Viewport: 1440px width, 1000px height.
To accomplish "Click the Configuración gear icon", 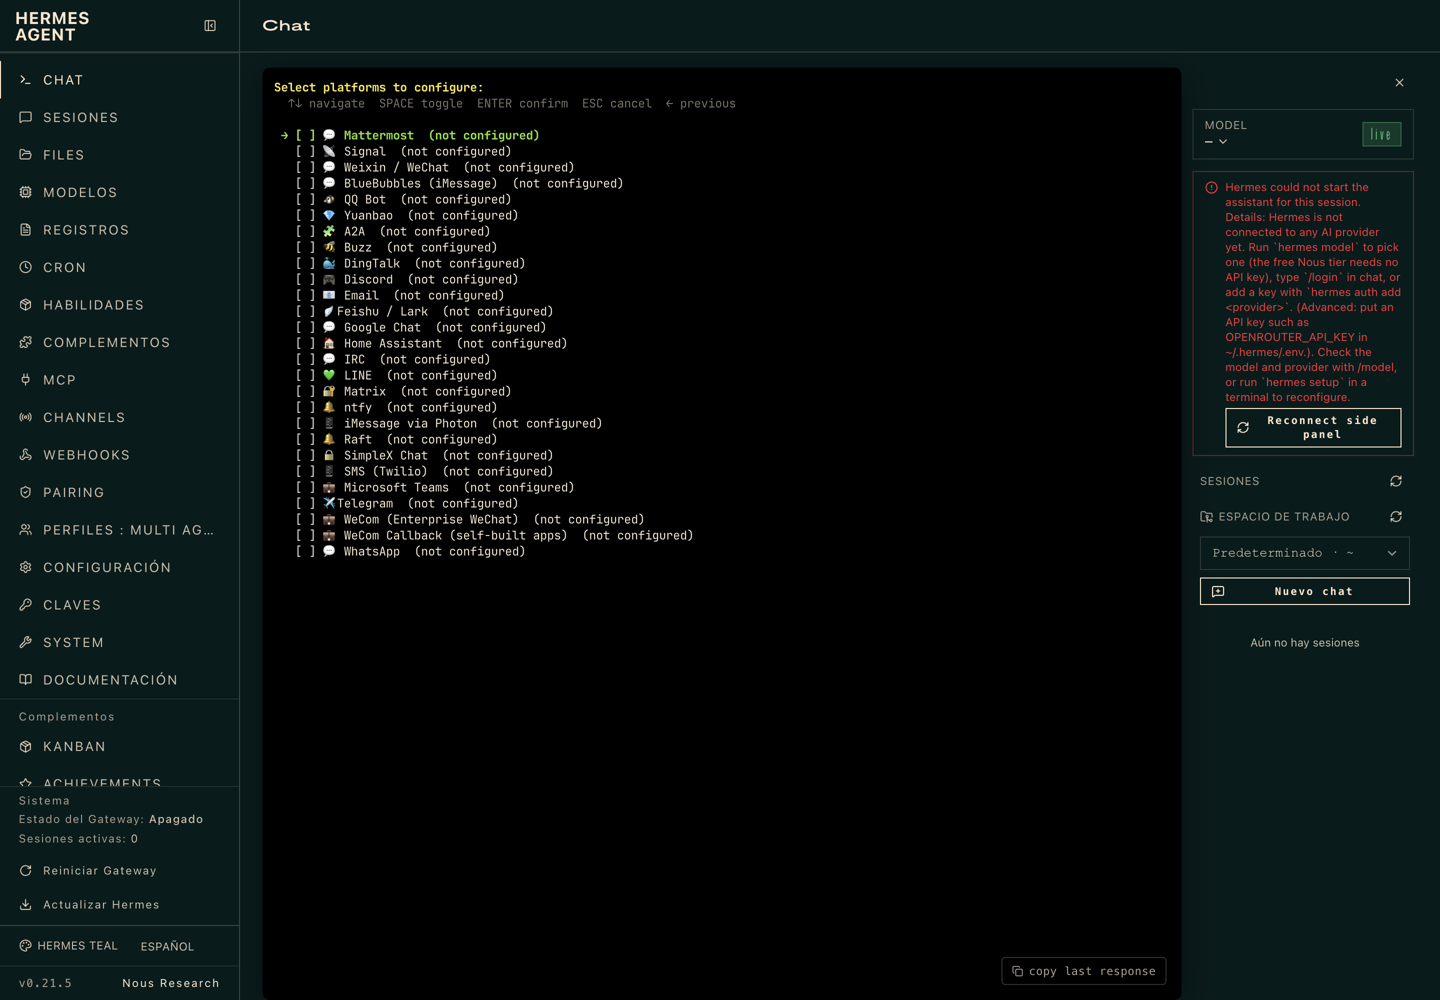I will 26,567.
